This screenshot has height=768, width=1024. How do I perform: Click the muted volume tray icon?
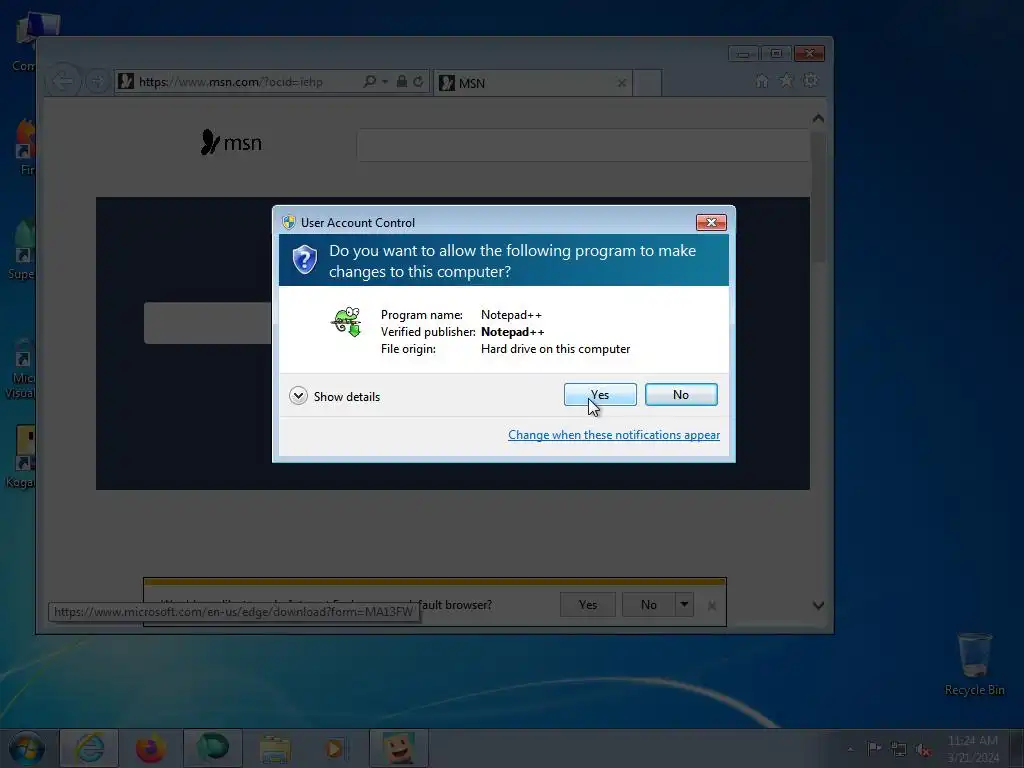tap(923, 749)
